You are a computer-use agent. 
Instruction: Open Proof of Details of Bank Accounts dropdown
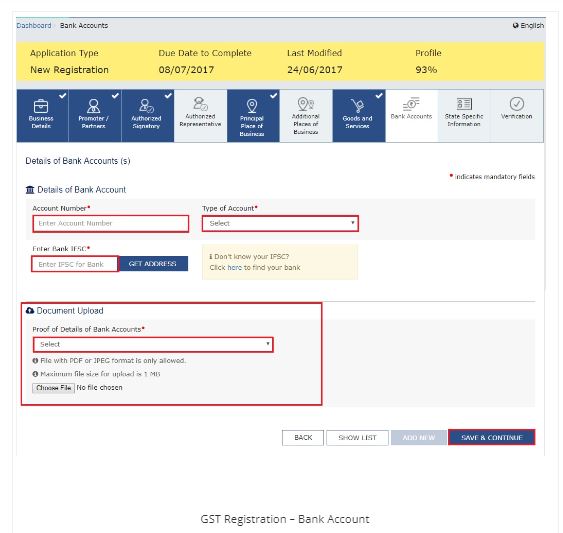pyautogui.click(x=153, y=344)
